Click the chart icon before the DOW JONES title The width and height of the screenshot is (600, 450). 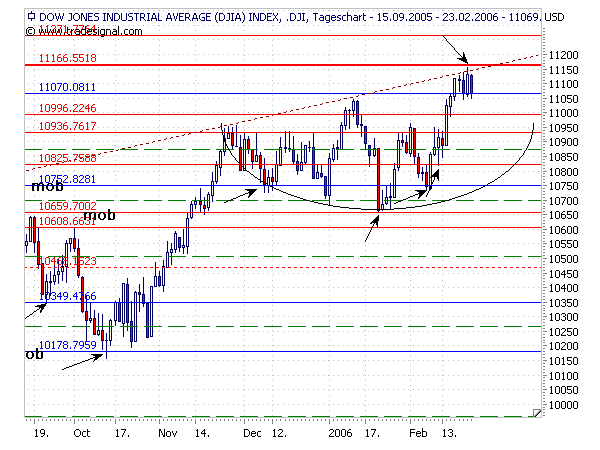point(31,16)
